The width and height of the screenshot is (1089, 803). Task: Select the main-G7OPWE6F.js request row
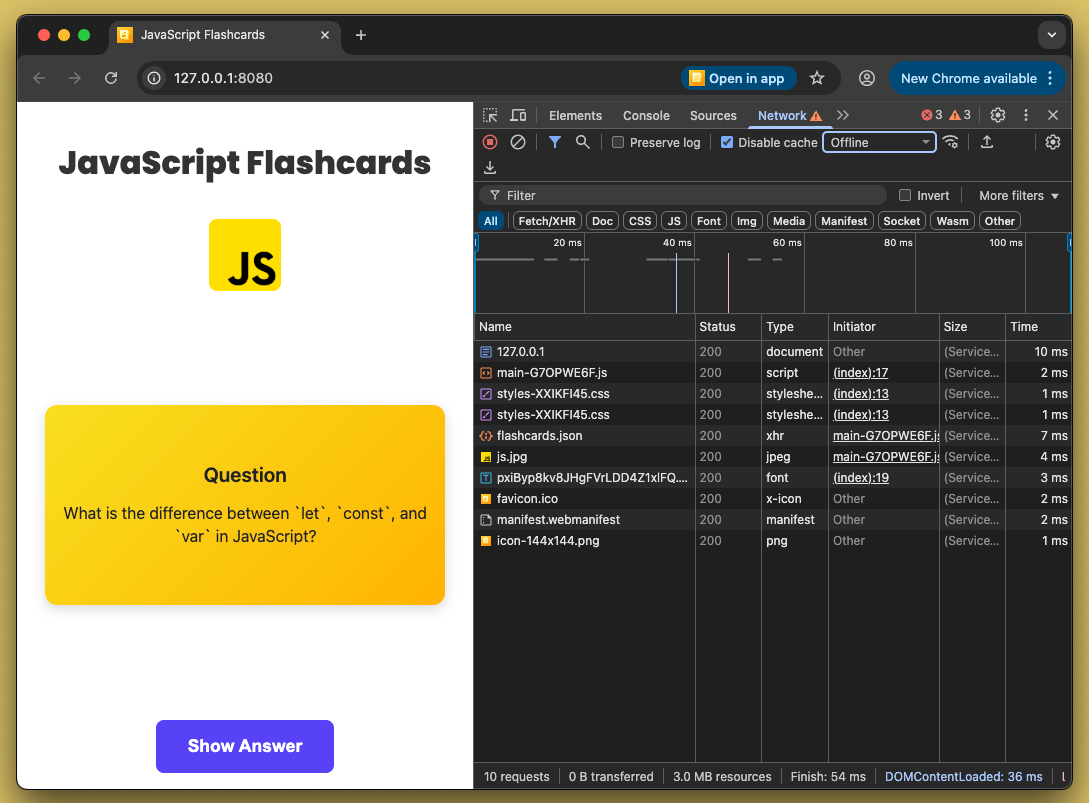773,373
